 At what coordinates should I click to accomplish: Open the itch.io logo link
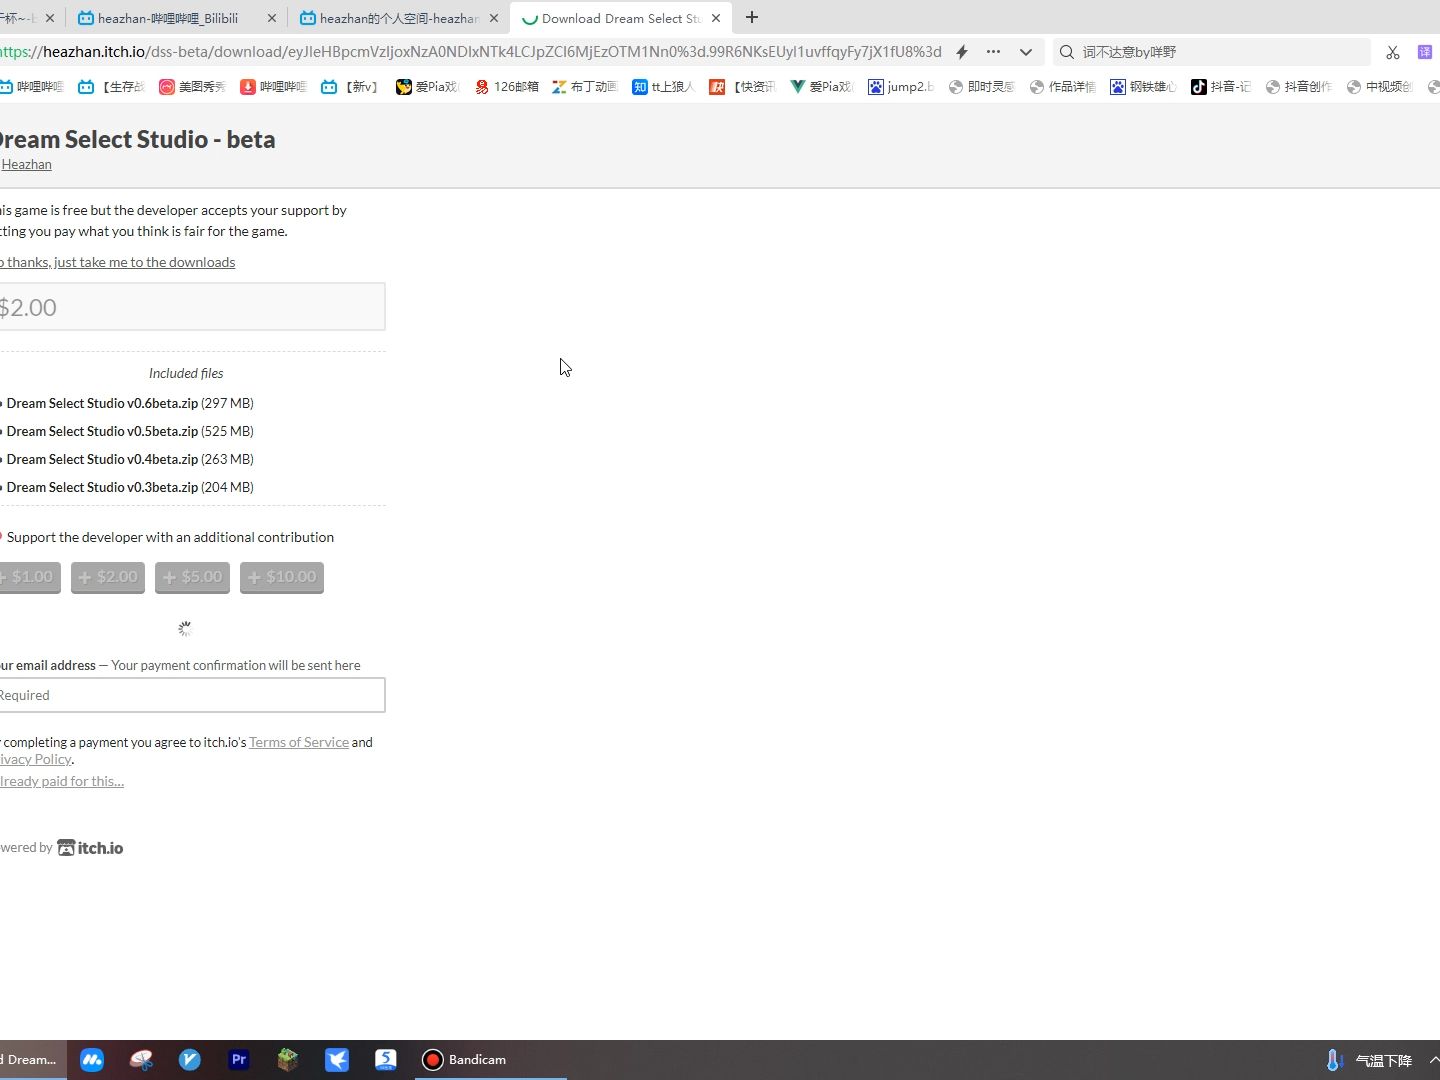(90, 848)
